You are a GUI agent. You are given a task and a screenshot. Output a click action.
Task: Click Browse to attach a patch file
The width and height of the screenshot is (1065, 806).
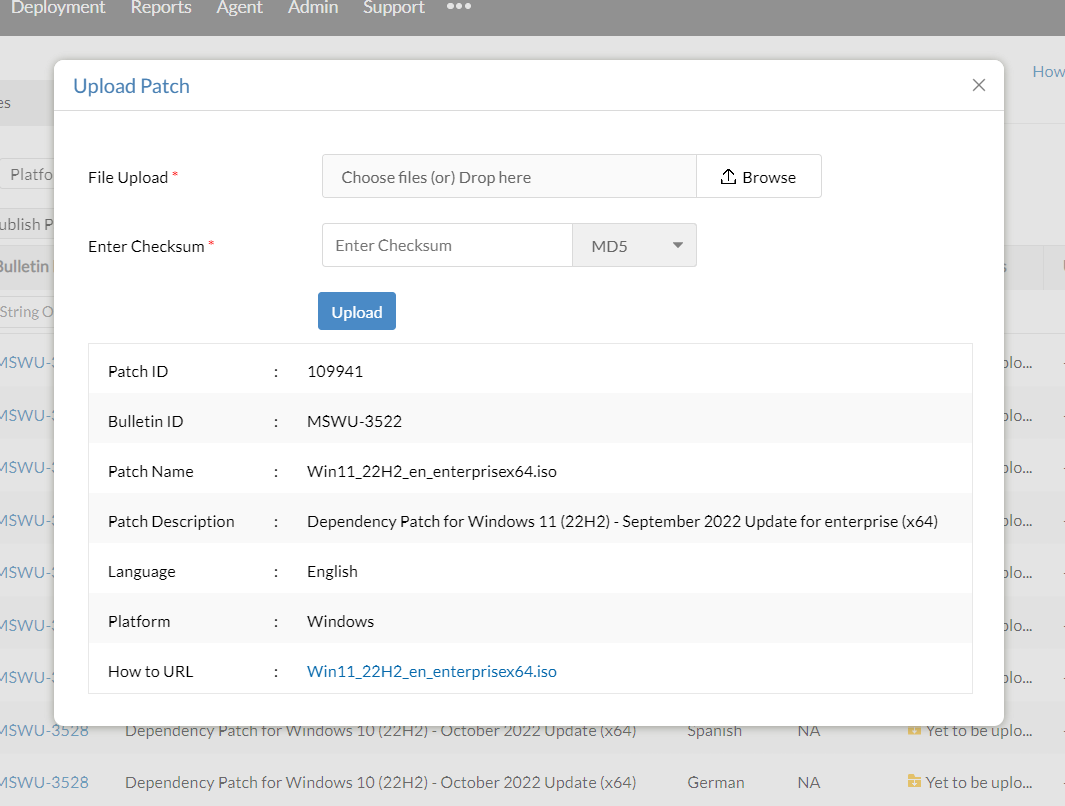click(x=759, y=176)
